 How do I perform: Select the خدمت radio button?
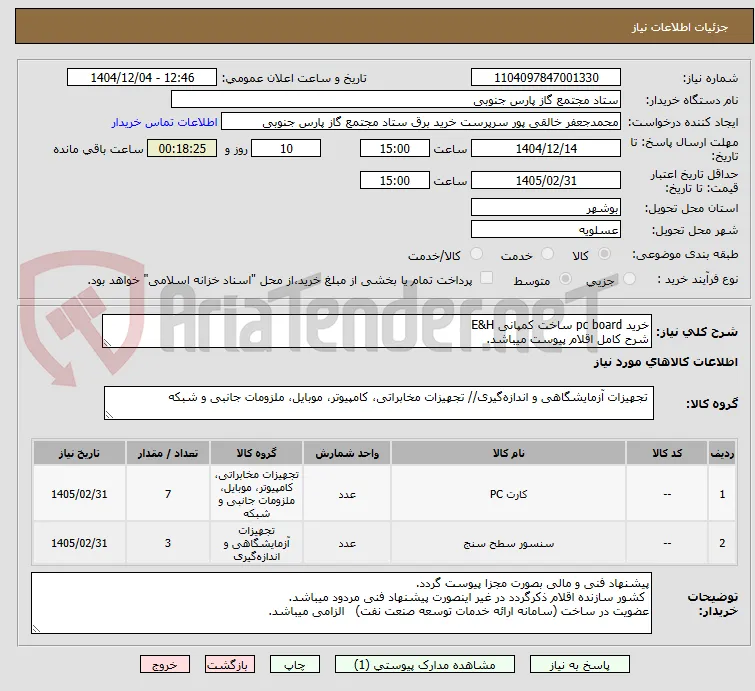pos(547,254)
